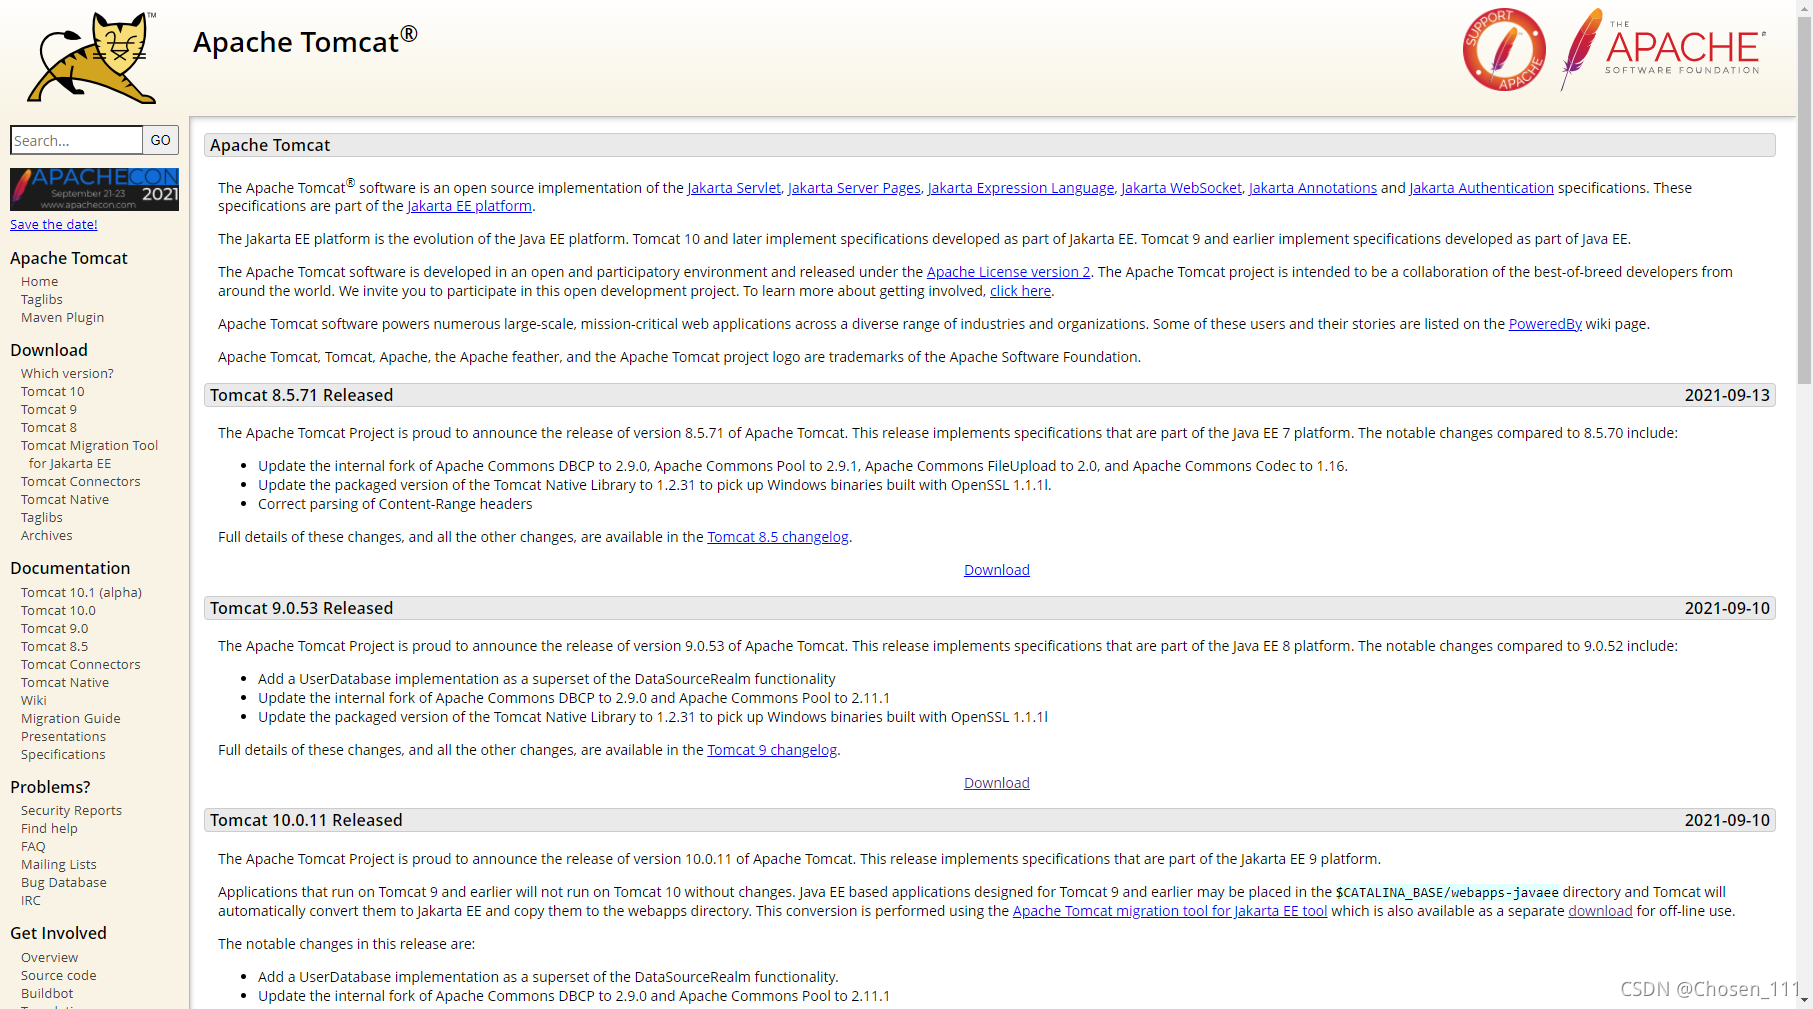This screenshot has width=1813, height=1009.
Task: Click the 'click here' involvement link
Action: (x=1020, y=291)
